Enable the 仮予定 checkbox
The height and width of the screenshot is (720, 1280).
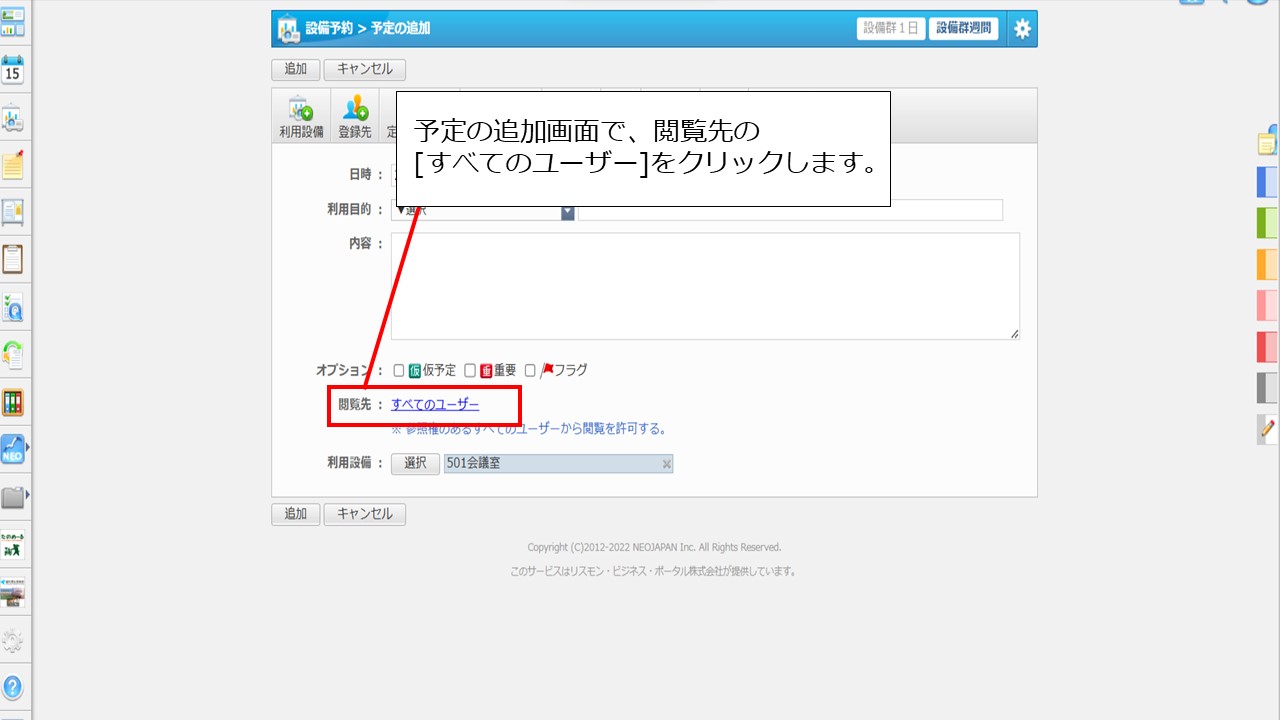click(x=399, y=370)
